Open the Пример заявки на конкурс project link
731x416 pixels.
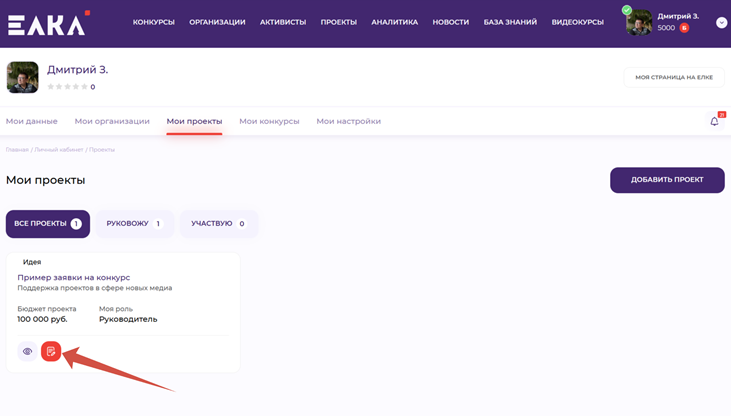[74, 277]
